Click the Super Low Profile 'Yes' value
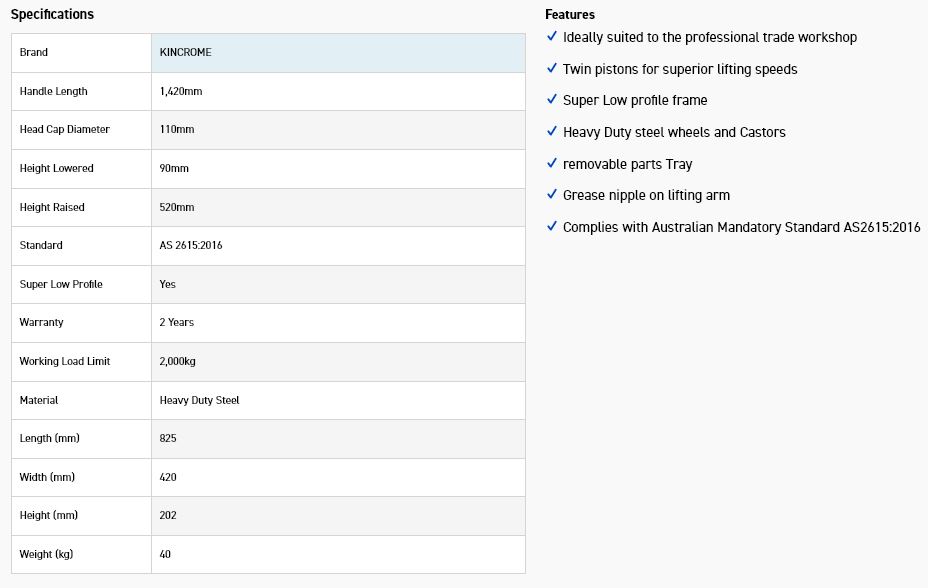 click(x=168, y=284)
